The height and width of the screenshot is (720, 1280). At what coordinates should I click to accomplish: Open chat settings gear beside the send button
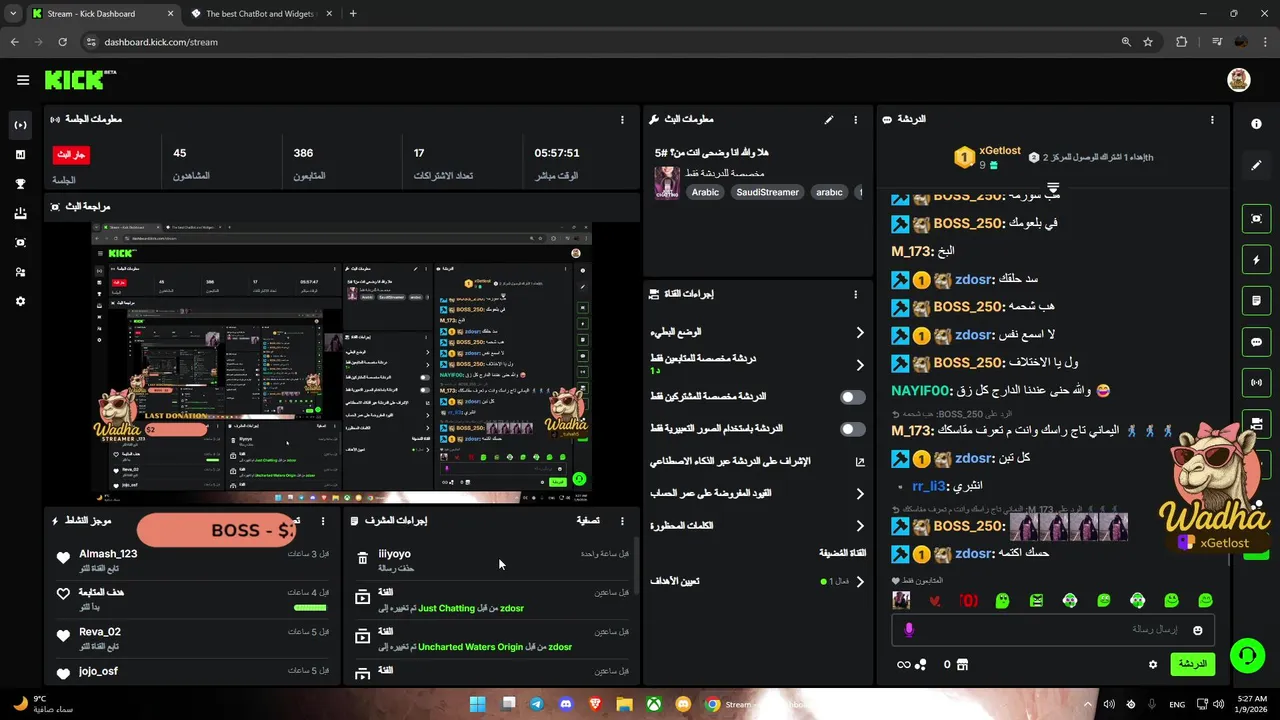[1152, 664]
